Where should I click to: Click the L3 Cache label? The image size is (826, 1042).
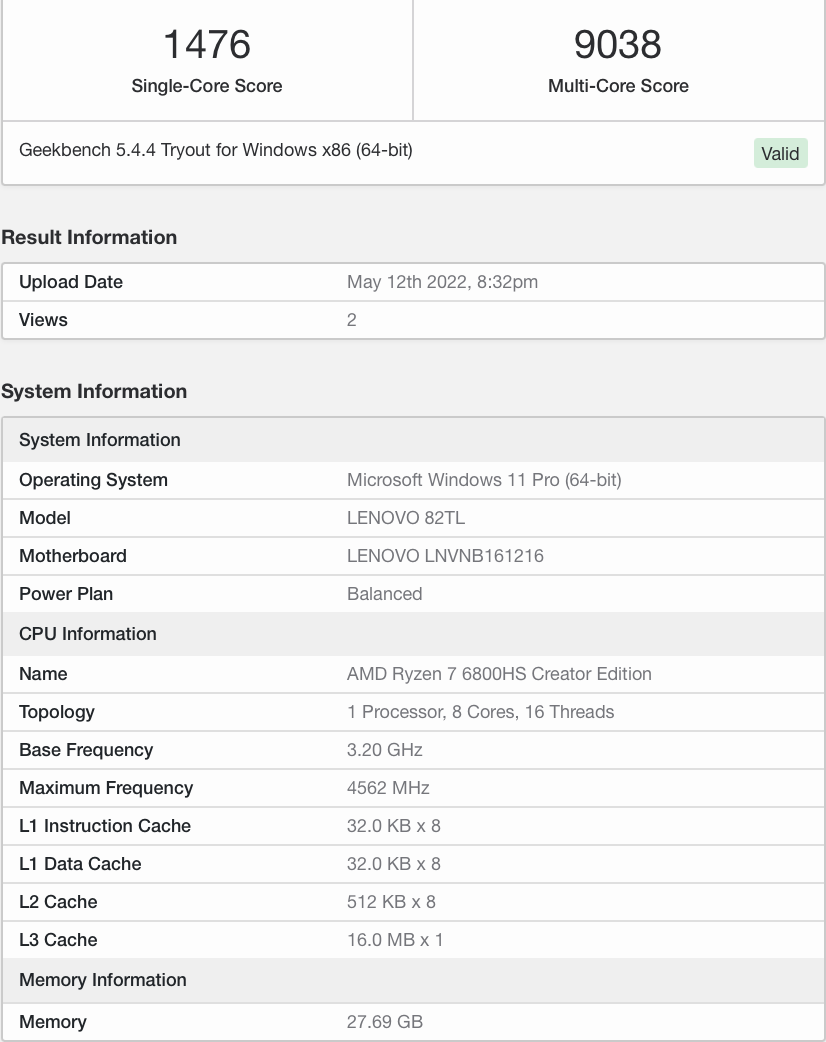click(x=58, y=939)
